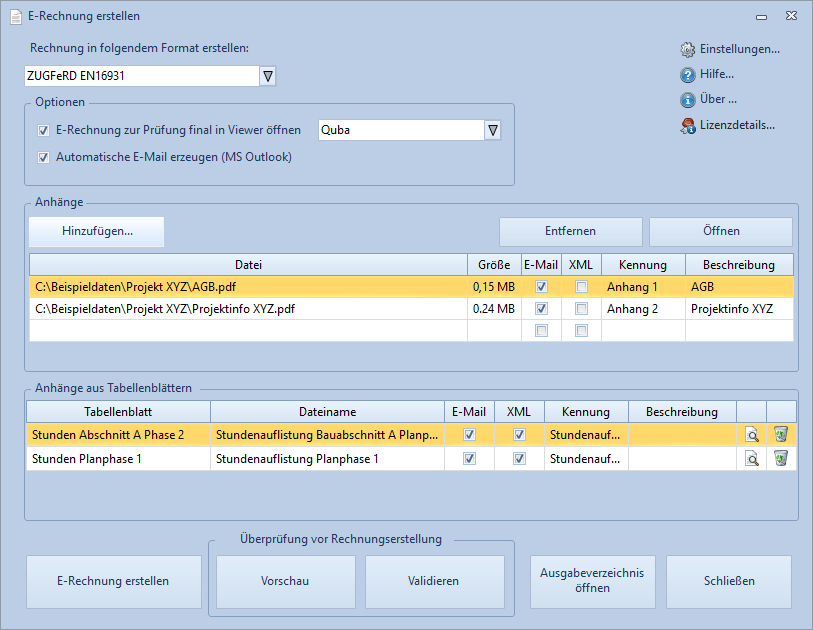Click the Tabellenblatt column header
Screen dimensions: 813x630
click(118, 412)
